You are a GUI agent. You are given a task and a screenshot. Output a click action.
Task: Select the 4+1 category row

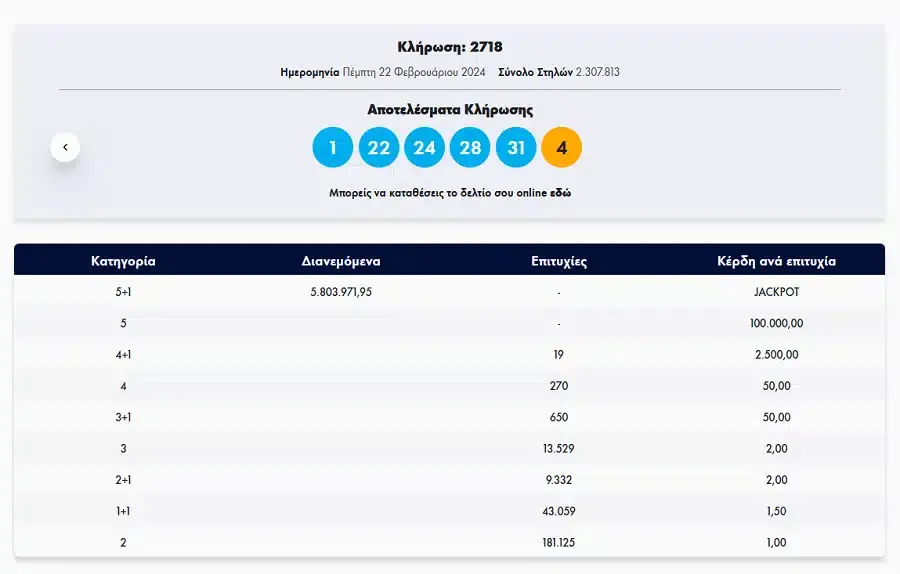[x=123, y=355]
